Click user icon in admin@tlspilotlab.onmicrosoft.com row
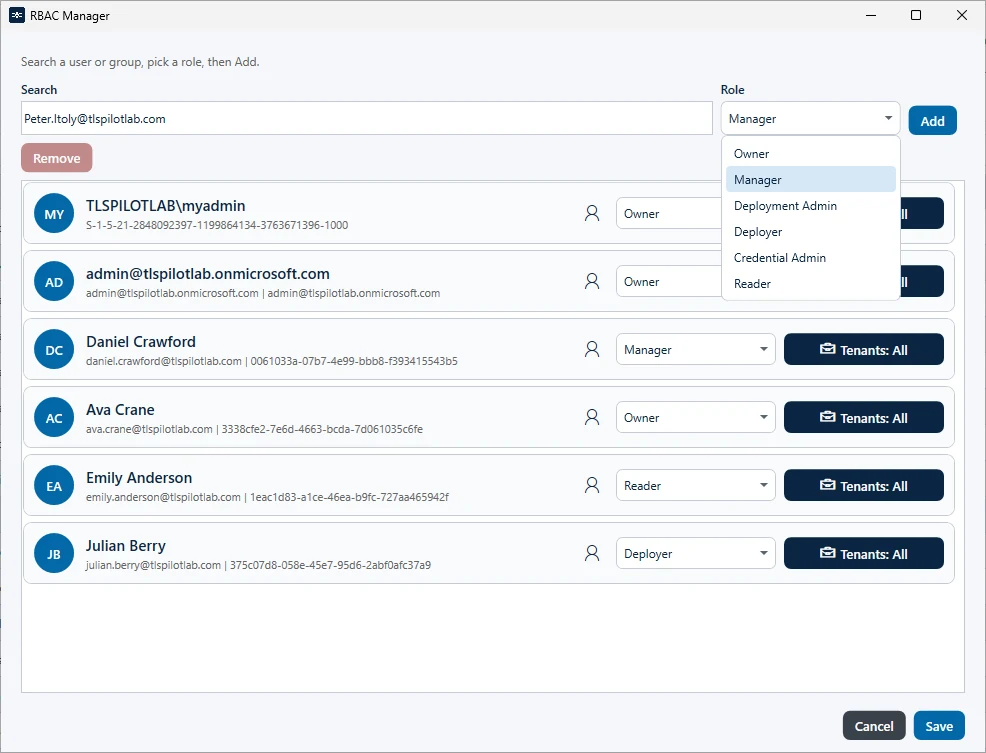This screenshot has width=986, height=753. 592,281
